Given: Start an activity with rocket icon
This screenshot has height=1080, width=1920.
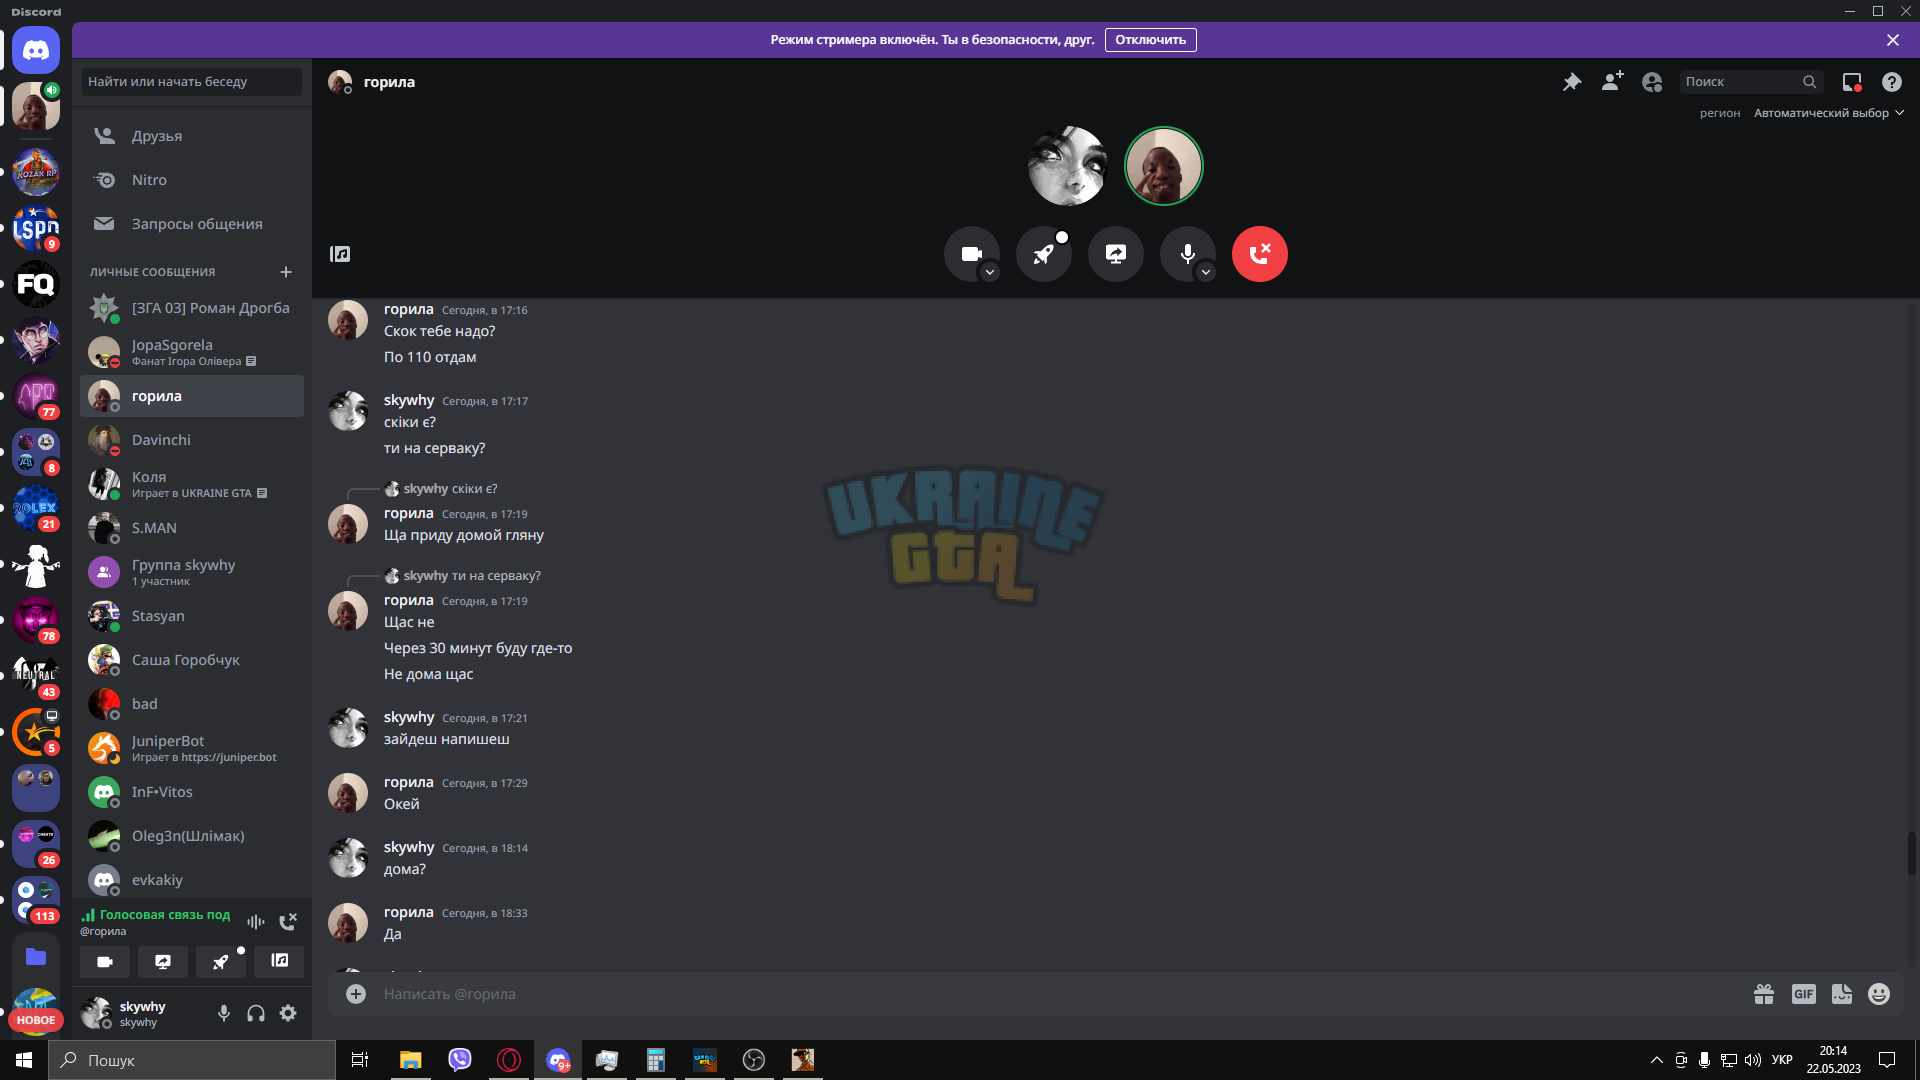Looking at the screenshot, I should pyautogui.click(x=1044, y=254).
